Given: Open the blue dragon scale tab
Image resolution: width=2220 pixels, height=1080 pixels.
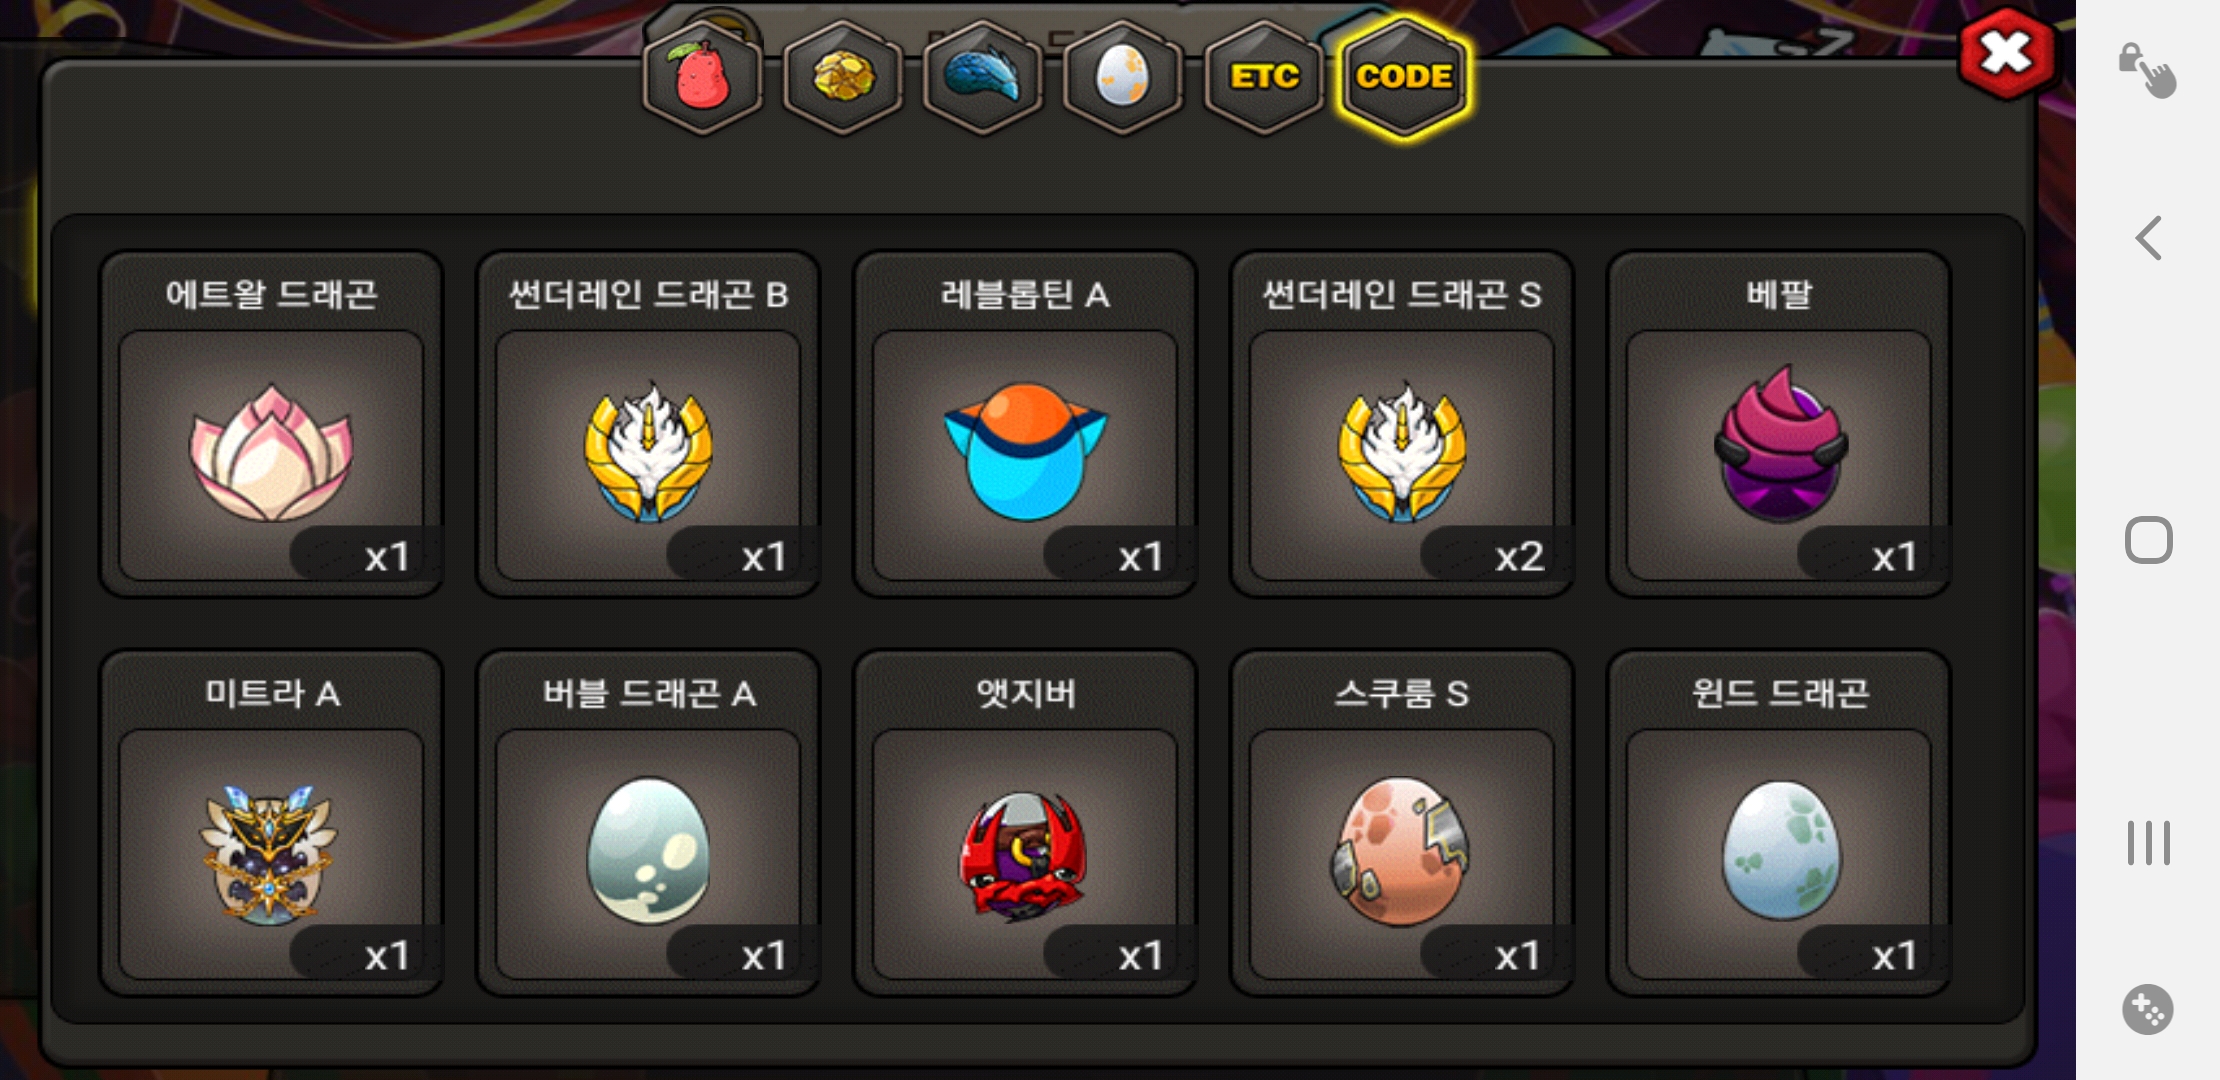Looking at the screenshot, I should click(x=983, y=77).
